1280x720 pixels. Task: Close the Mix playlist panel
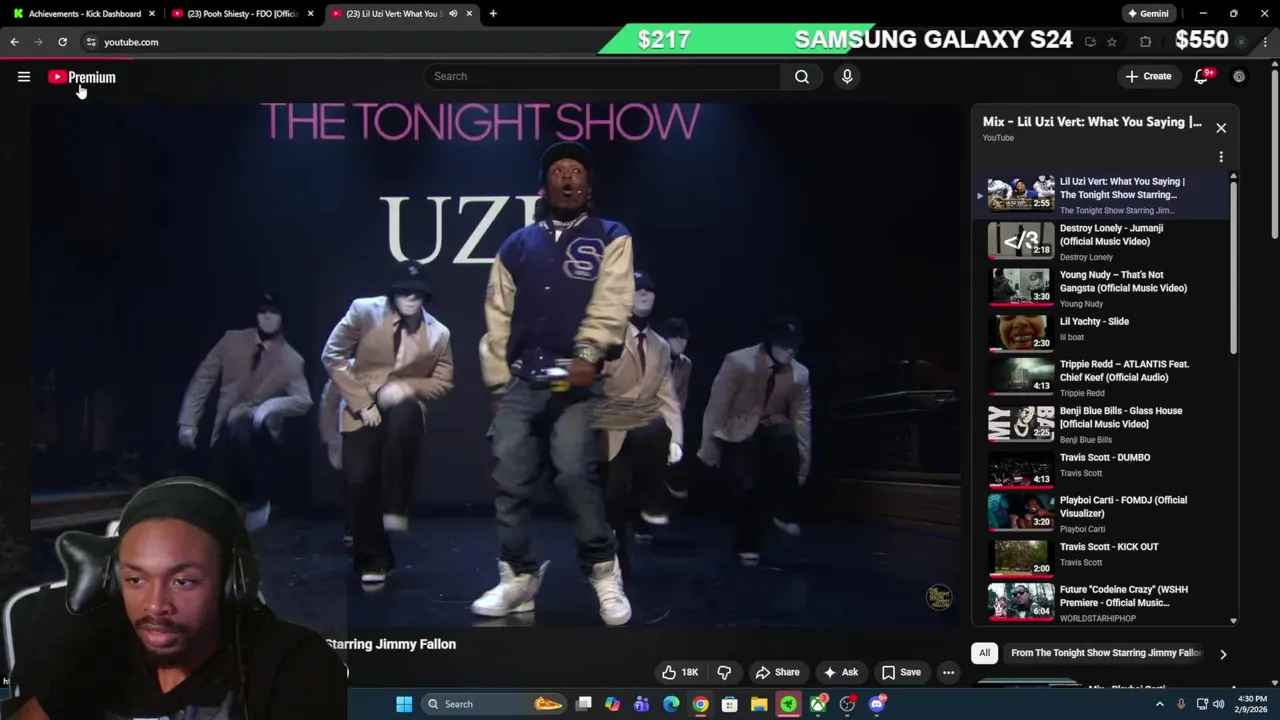click(x=1221, y=128)
